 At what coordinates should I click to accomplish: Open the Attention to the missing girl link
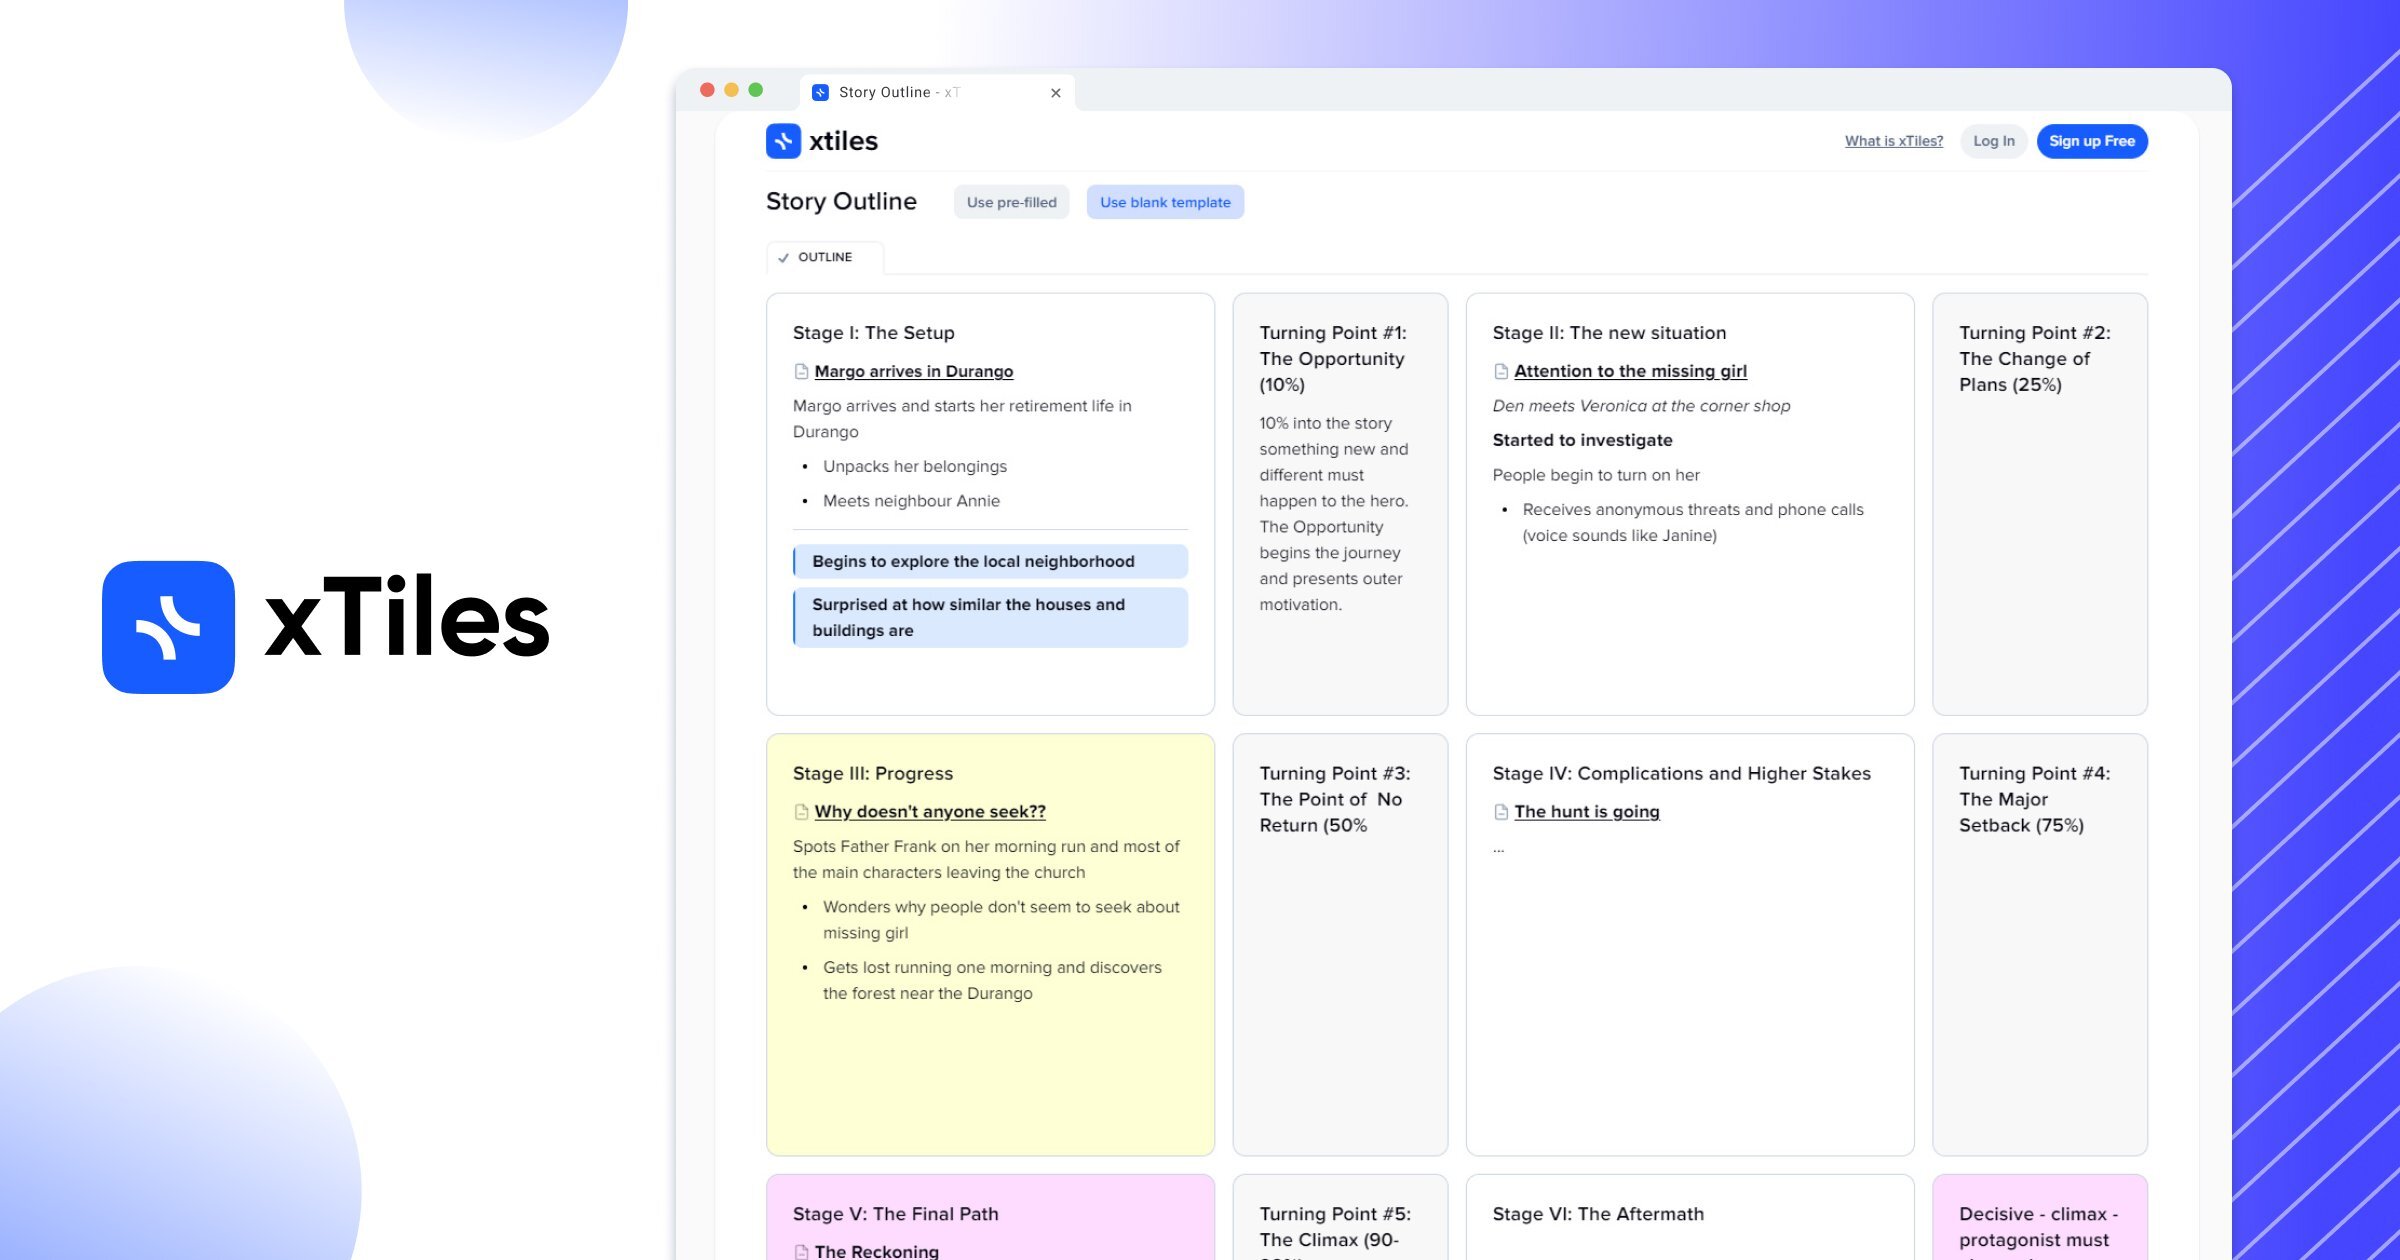(x=1630, y=372)
